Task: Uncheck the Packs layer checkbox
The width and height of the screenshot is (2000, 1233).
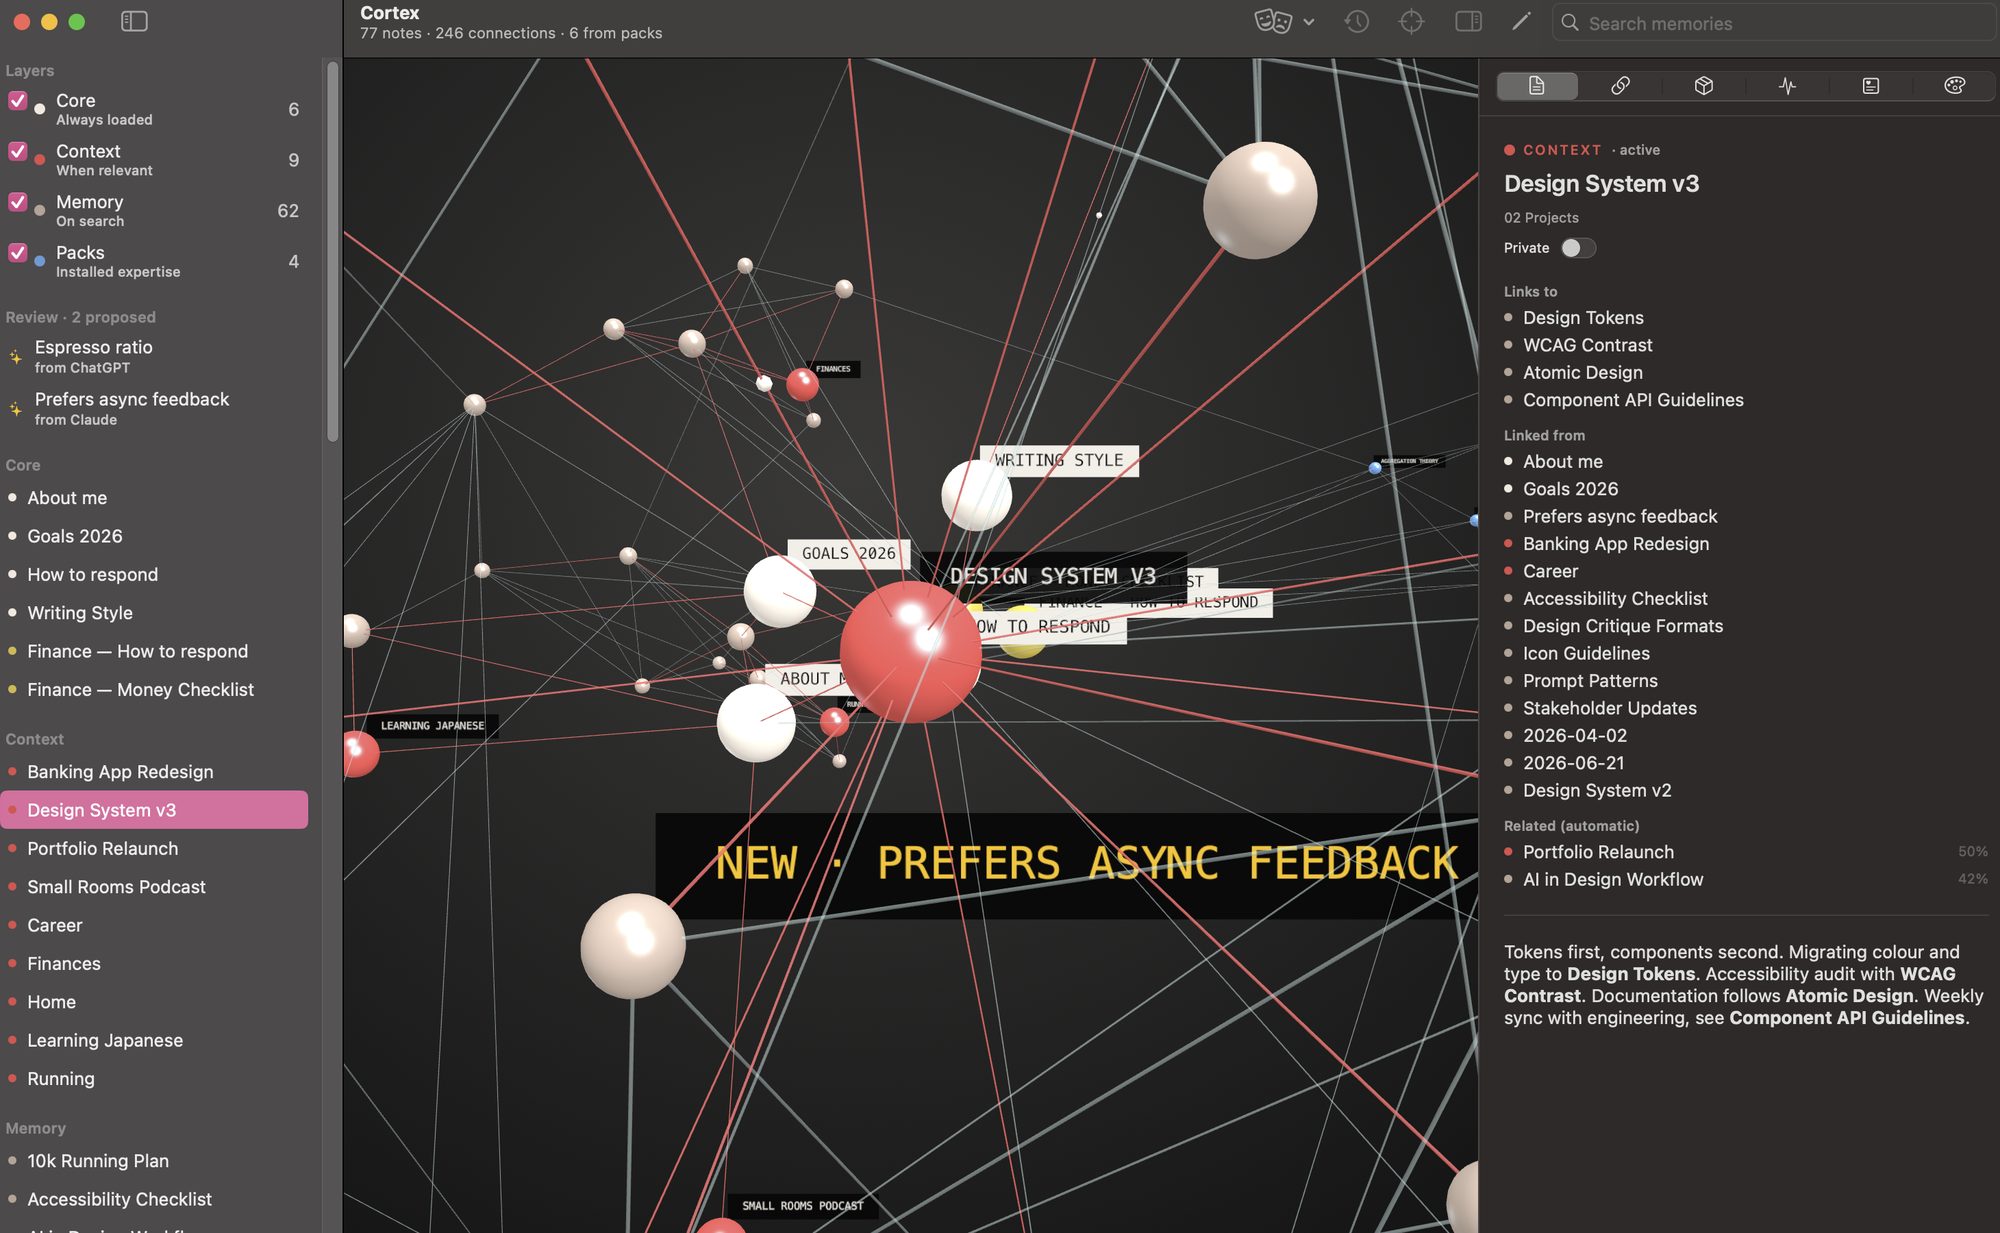Action: (17, 252)
